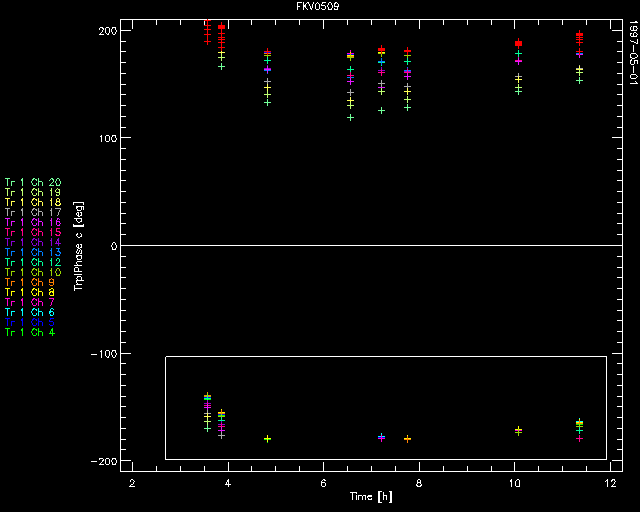The image size is (640, 512).
Task: Click legend entry Tr 1 Ch 15
Action: 32,232
